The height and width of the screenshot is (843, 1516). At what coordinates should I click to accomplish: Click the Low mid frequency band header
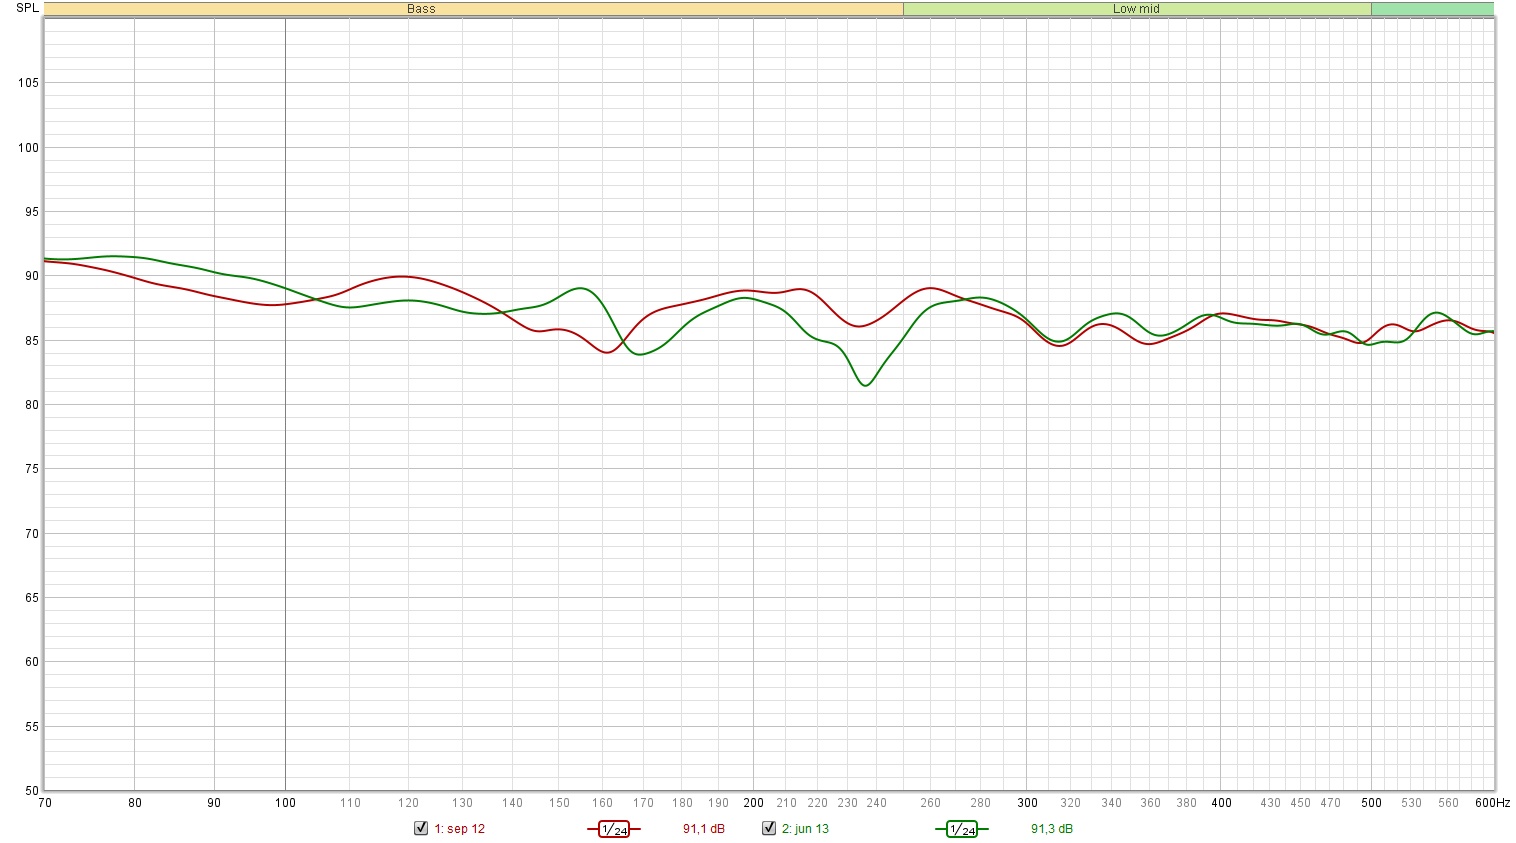[x=1137, y=9]
